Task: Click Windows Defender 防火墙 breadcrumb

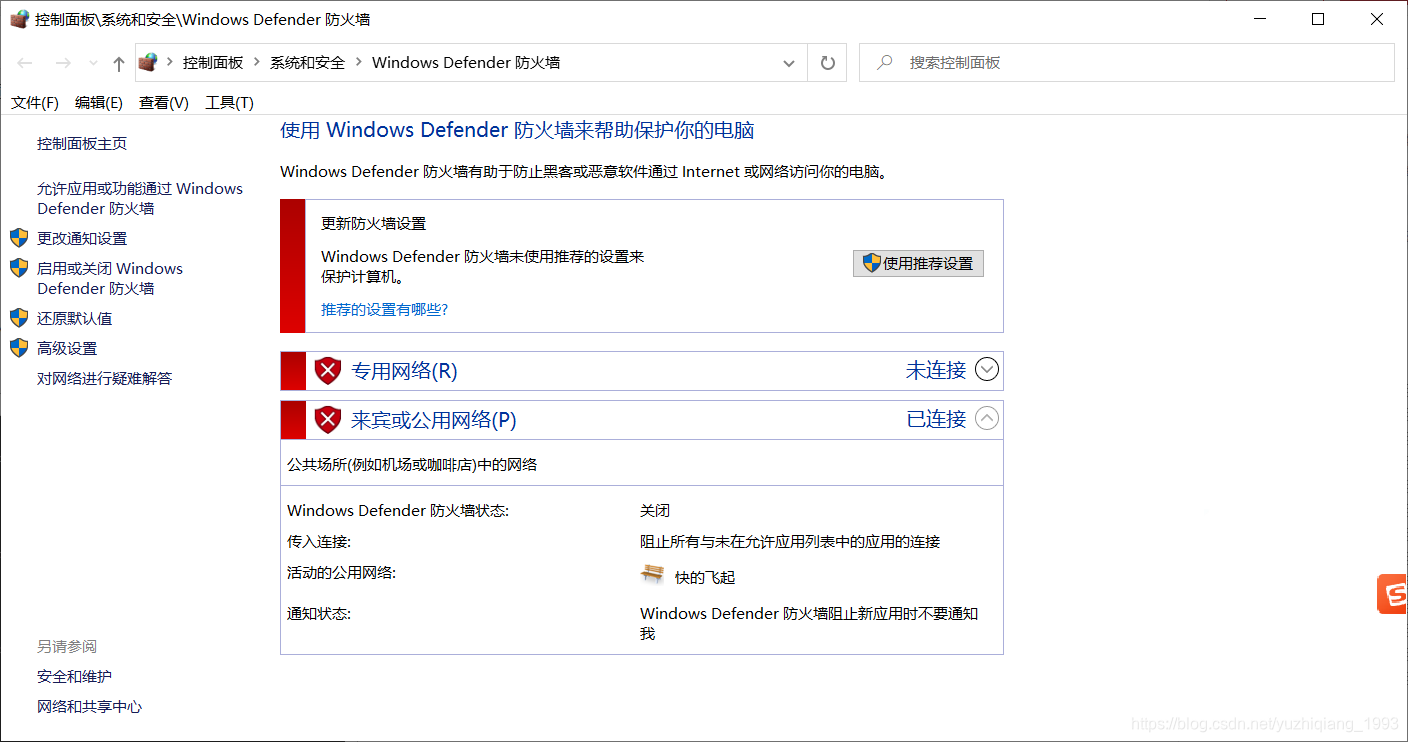Action: [x=466, y=62]
